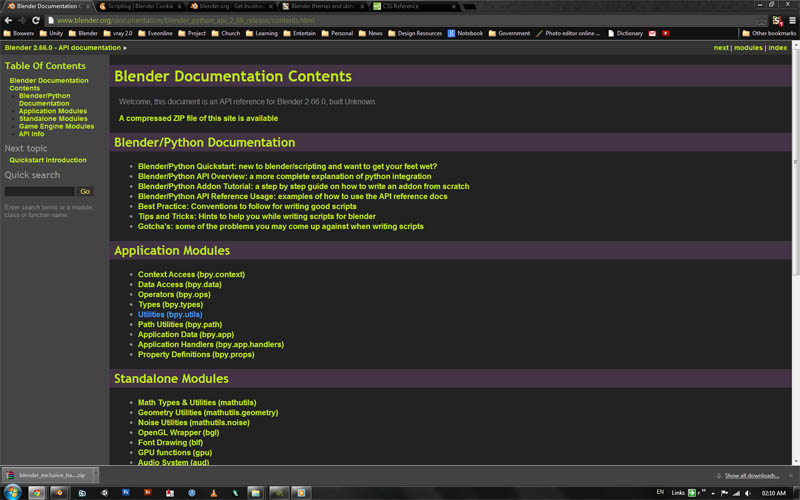
Task: Click the new tab button
Action: [x=469, y=7]
